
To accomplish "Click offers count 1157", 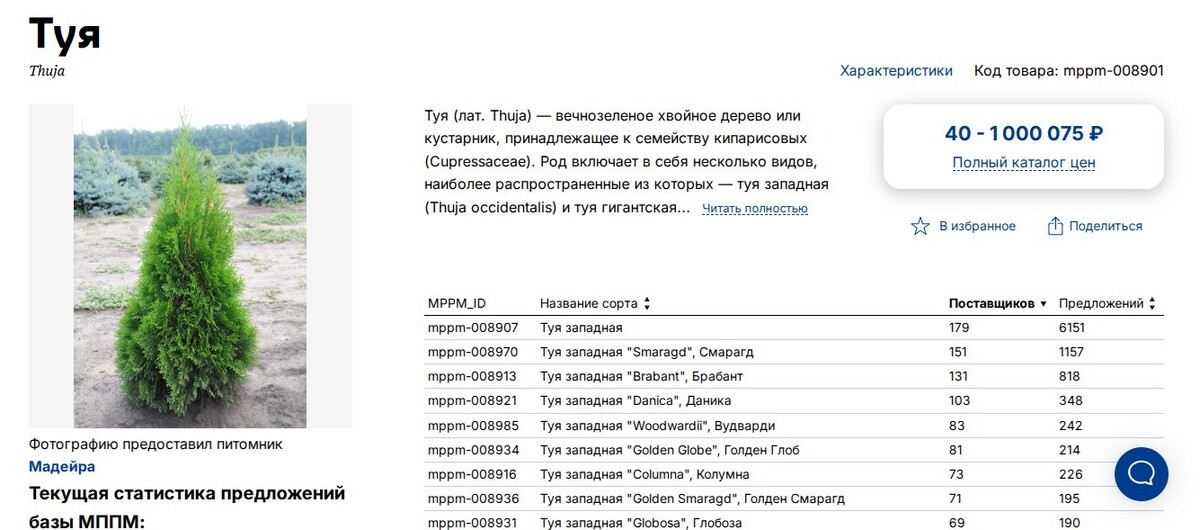I will [x=1072, y=352].
